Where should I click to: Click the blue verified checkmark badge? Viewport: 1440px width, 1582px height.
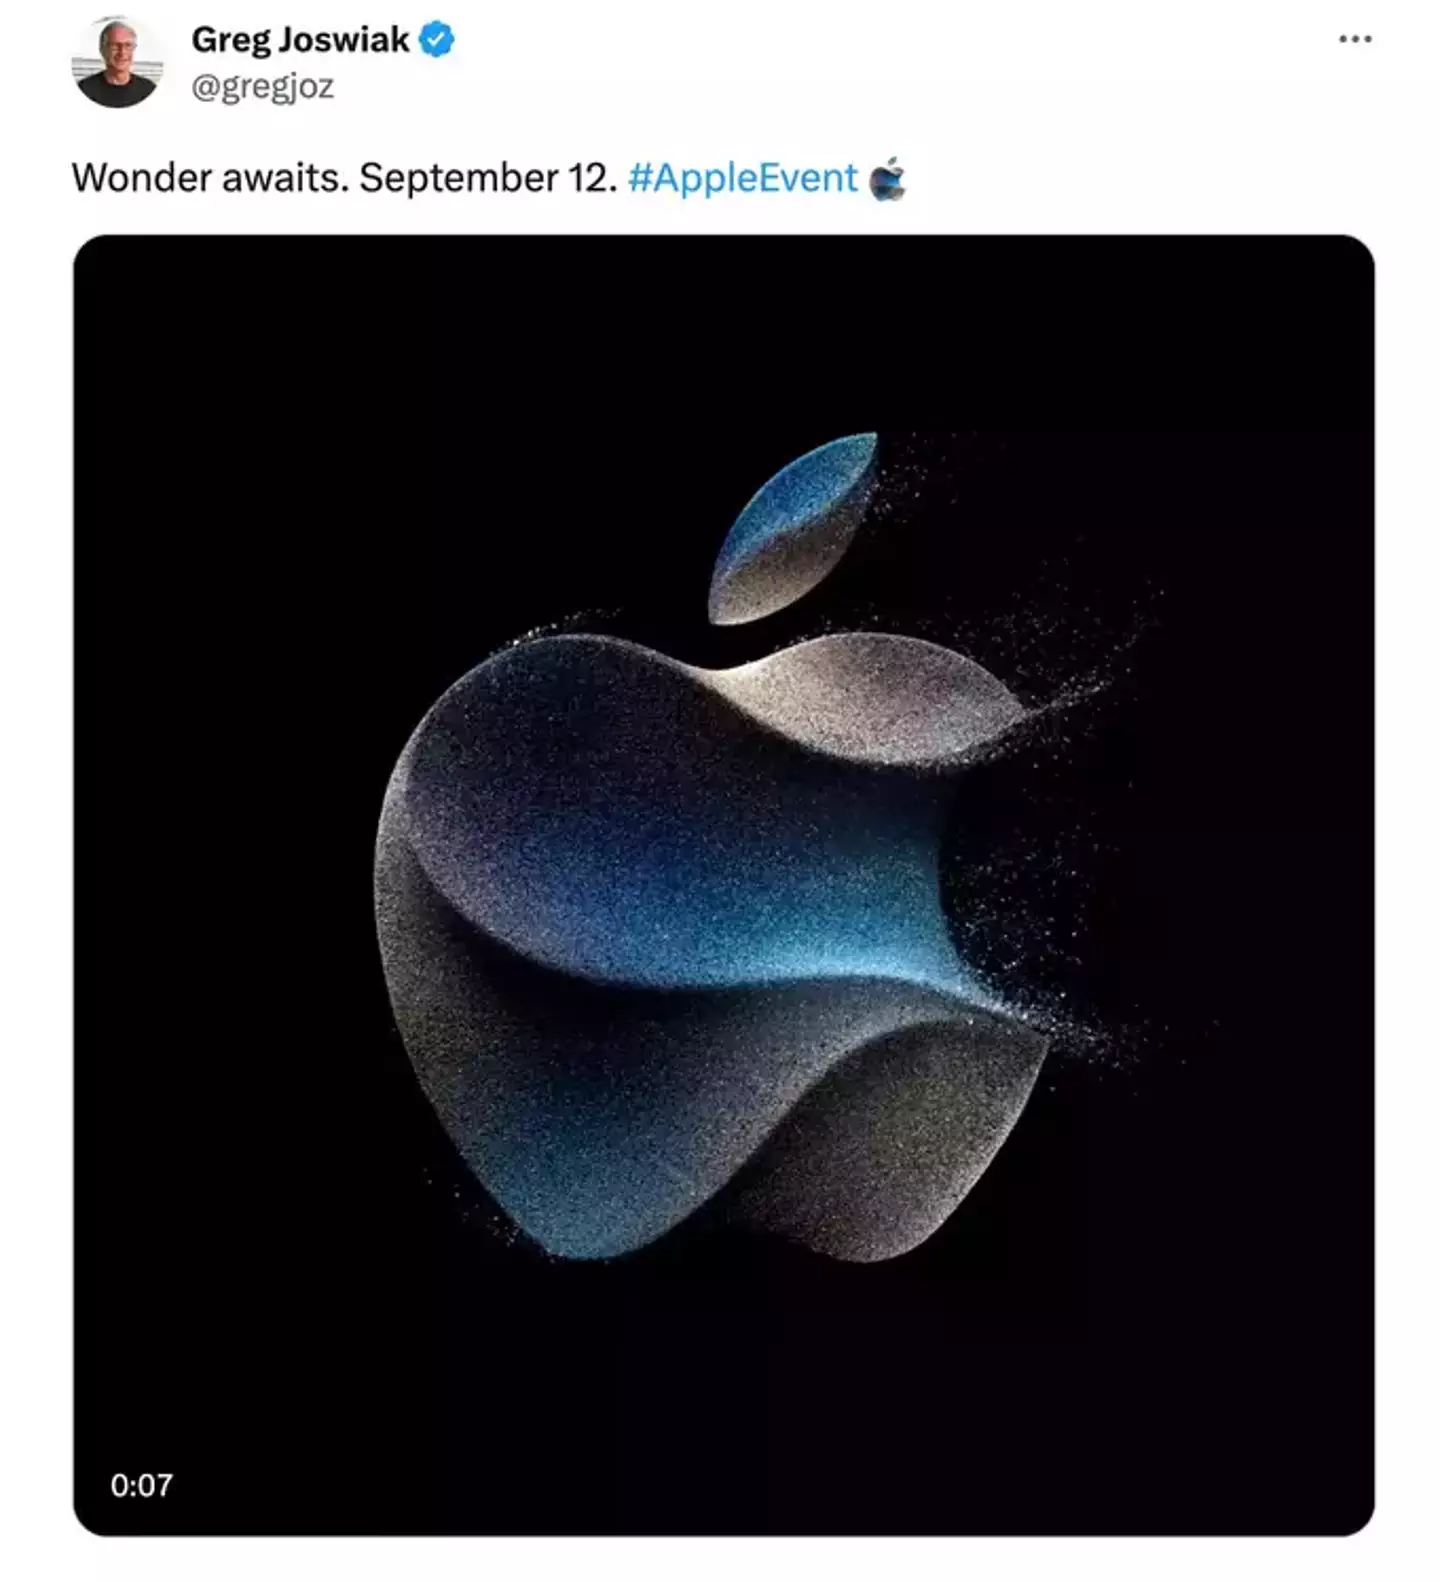pyautogui.click(x=437, y=40)
